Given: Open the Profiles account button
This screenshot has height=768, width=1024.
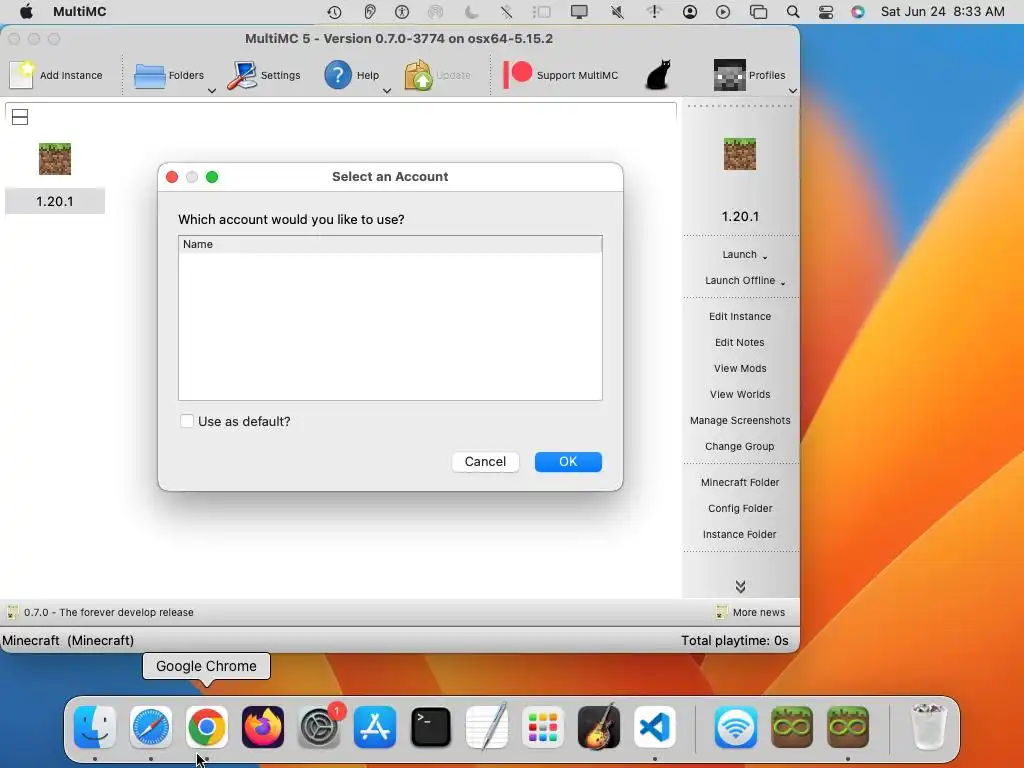Looking at the screenshot, I should (749, 75).
